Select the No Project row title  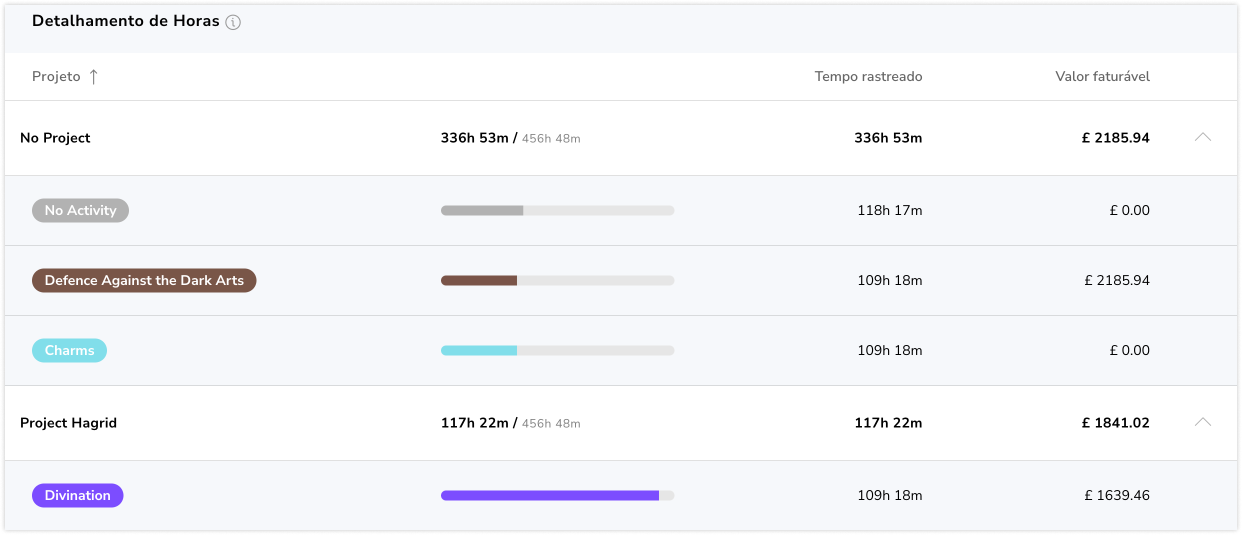tap(55, 138)
